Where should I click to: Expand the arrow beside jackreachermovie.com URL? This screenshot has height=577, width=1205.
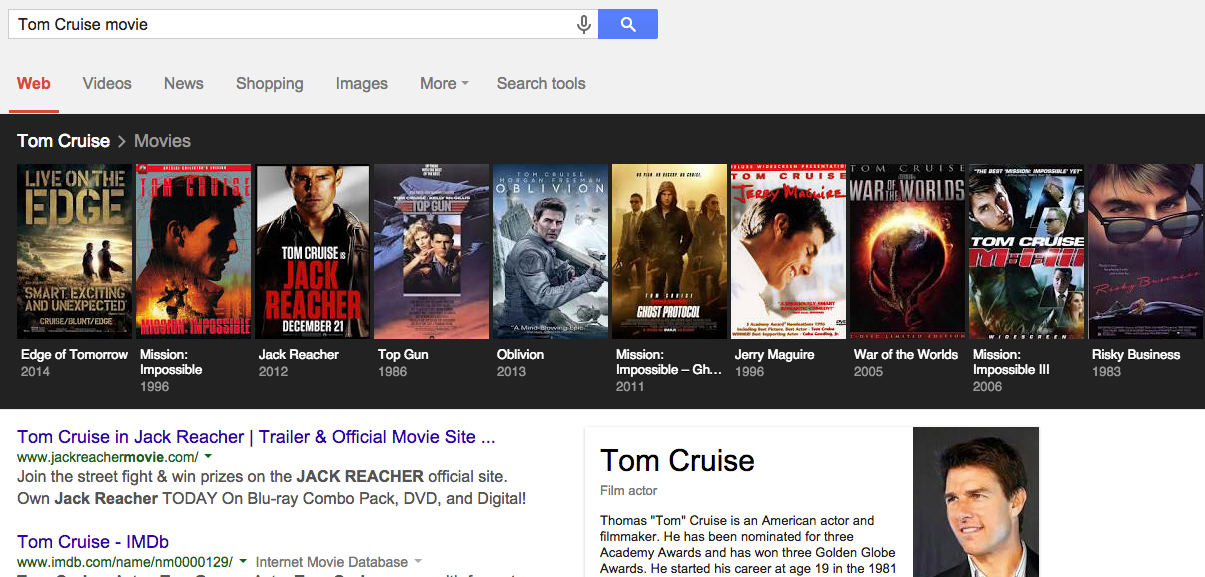point(206,458)
